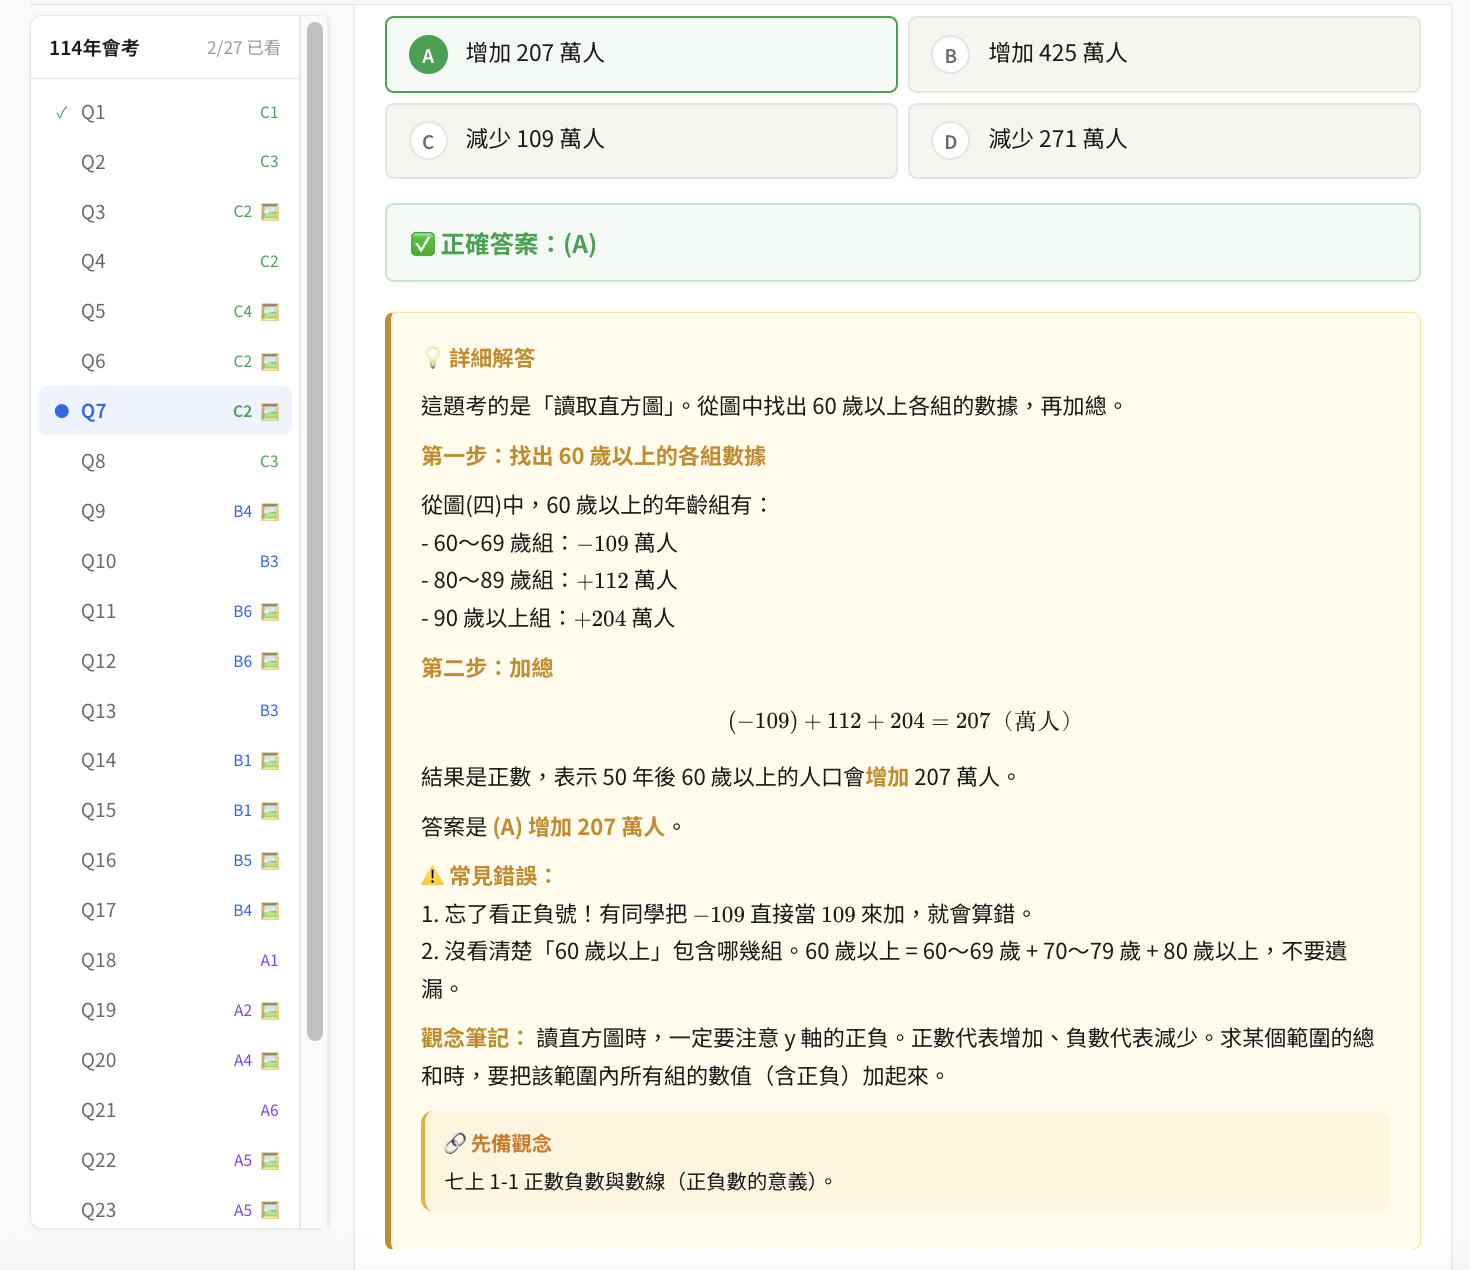This screenshot has height=1270, width=1470.
Task: Go to question Q8 in the list
Action: tap(93, 461)
